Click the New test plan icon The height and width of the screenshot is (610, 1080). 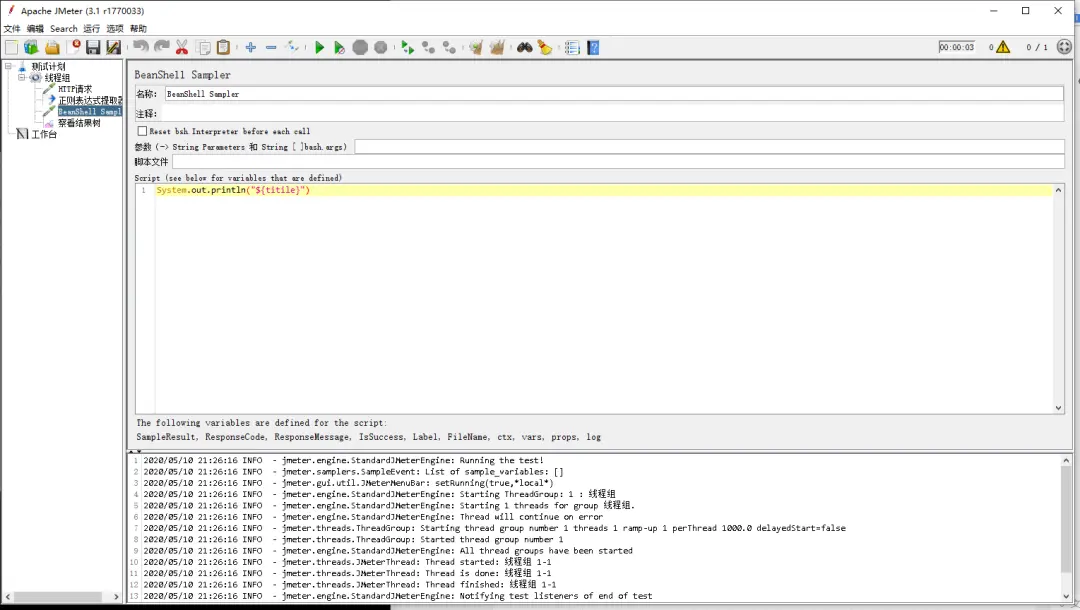point(11,48)
